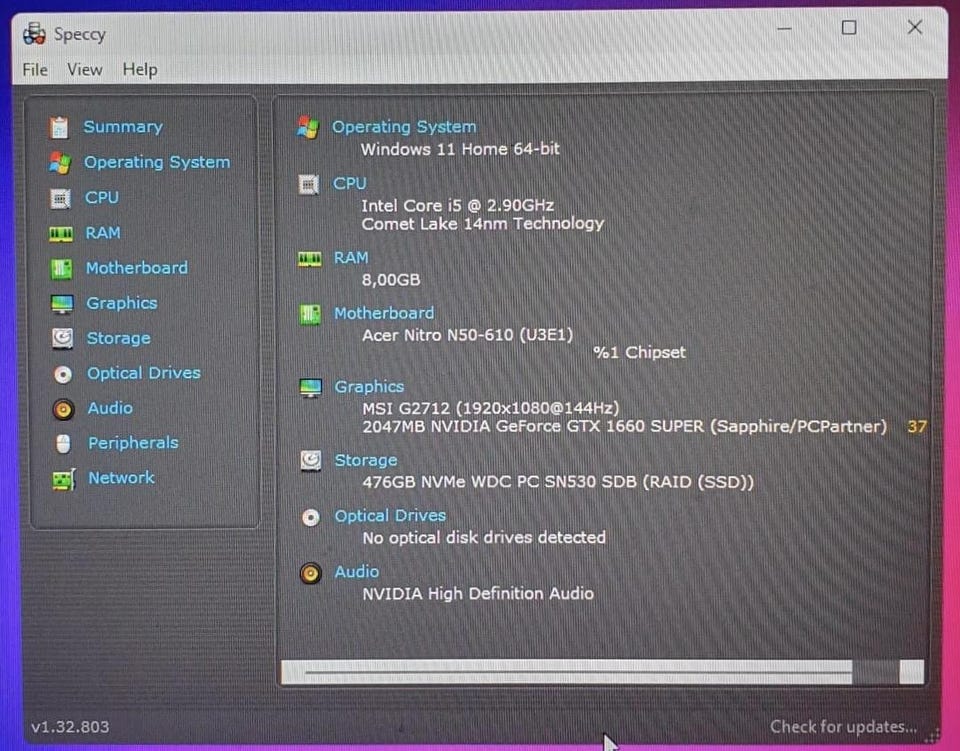This screenshot has width=960, height=751.
Task: Click the CPU chip icon in summary panel
Action: tap(309, 184)
